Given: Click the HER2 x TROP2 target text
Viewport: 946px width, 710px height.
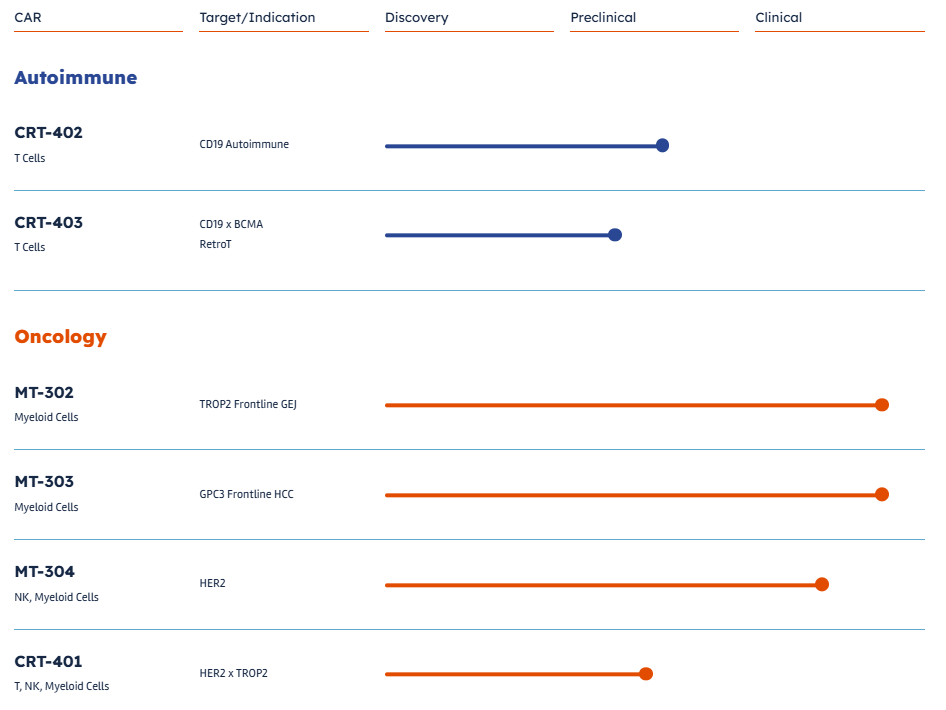Looking at the screenshot, I should click(233, 673).
